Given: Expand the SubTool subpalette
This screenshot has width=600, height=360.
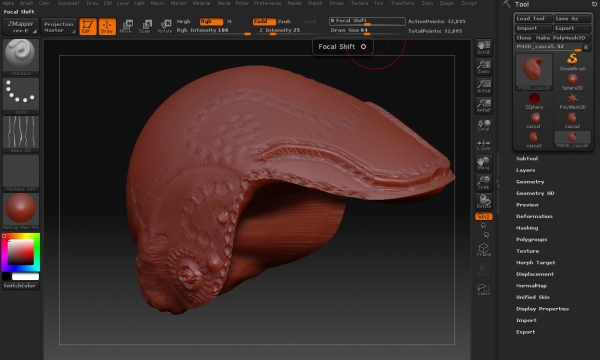Looking at the screenshot, I should tap(527, 158).
